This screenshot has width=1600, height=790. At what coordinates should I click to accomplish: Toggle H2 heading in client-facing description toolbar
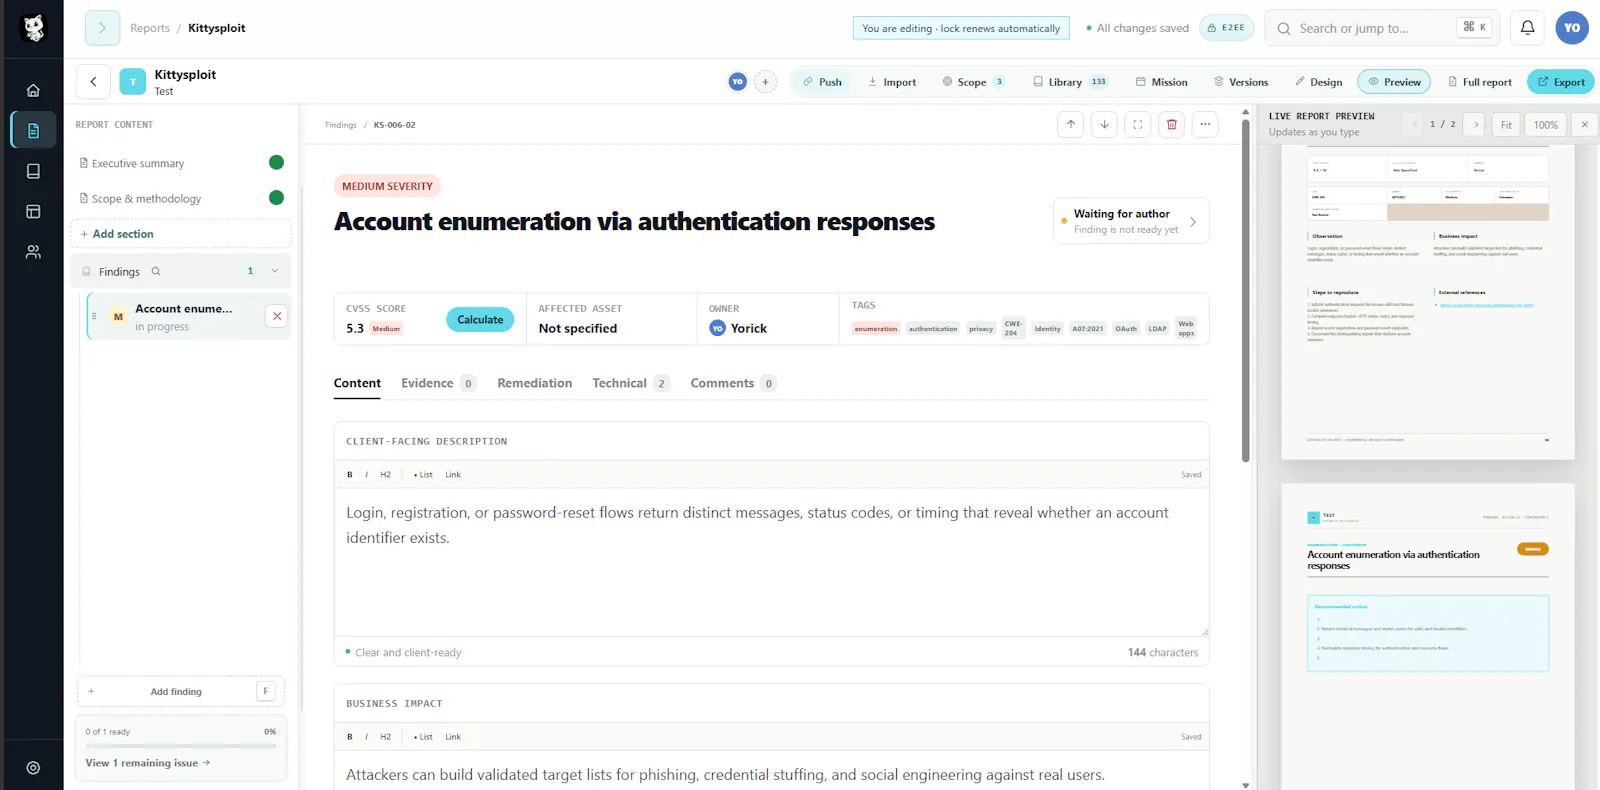(x=385, y=475)
